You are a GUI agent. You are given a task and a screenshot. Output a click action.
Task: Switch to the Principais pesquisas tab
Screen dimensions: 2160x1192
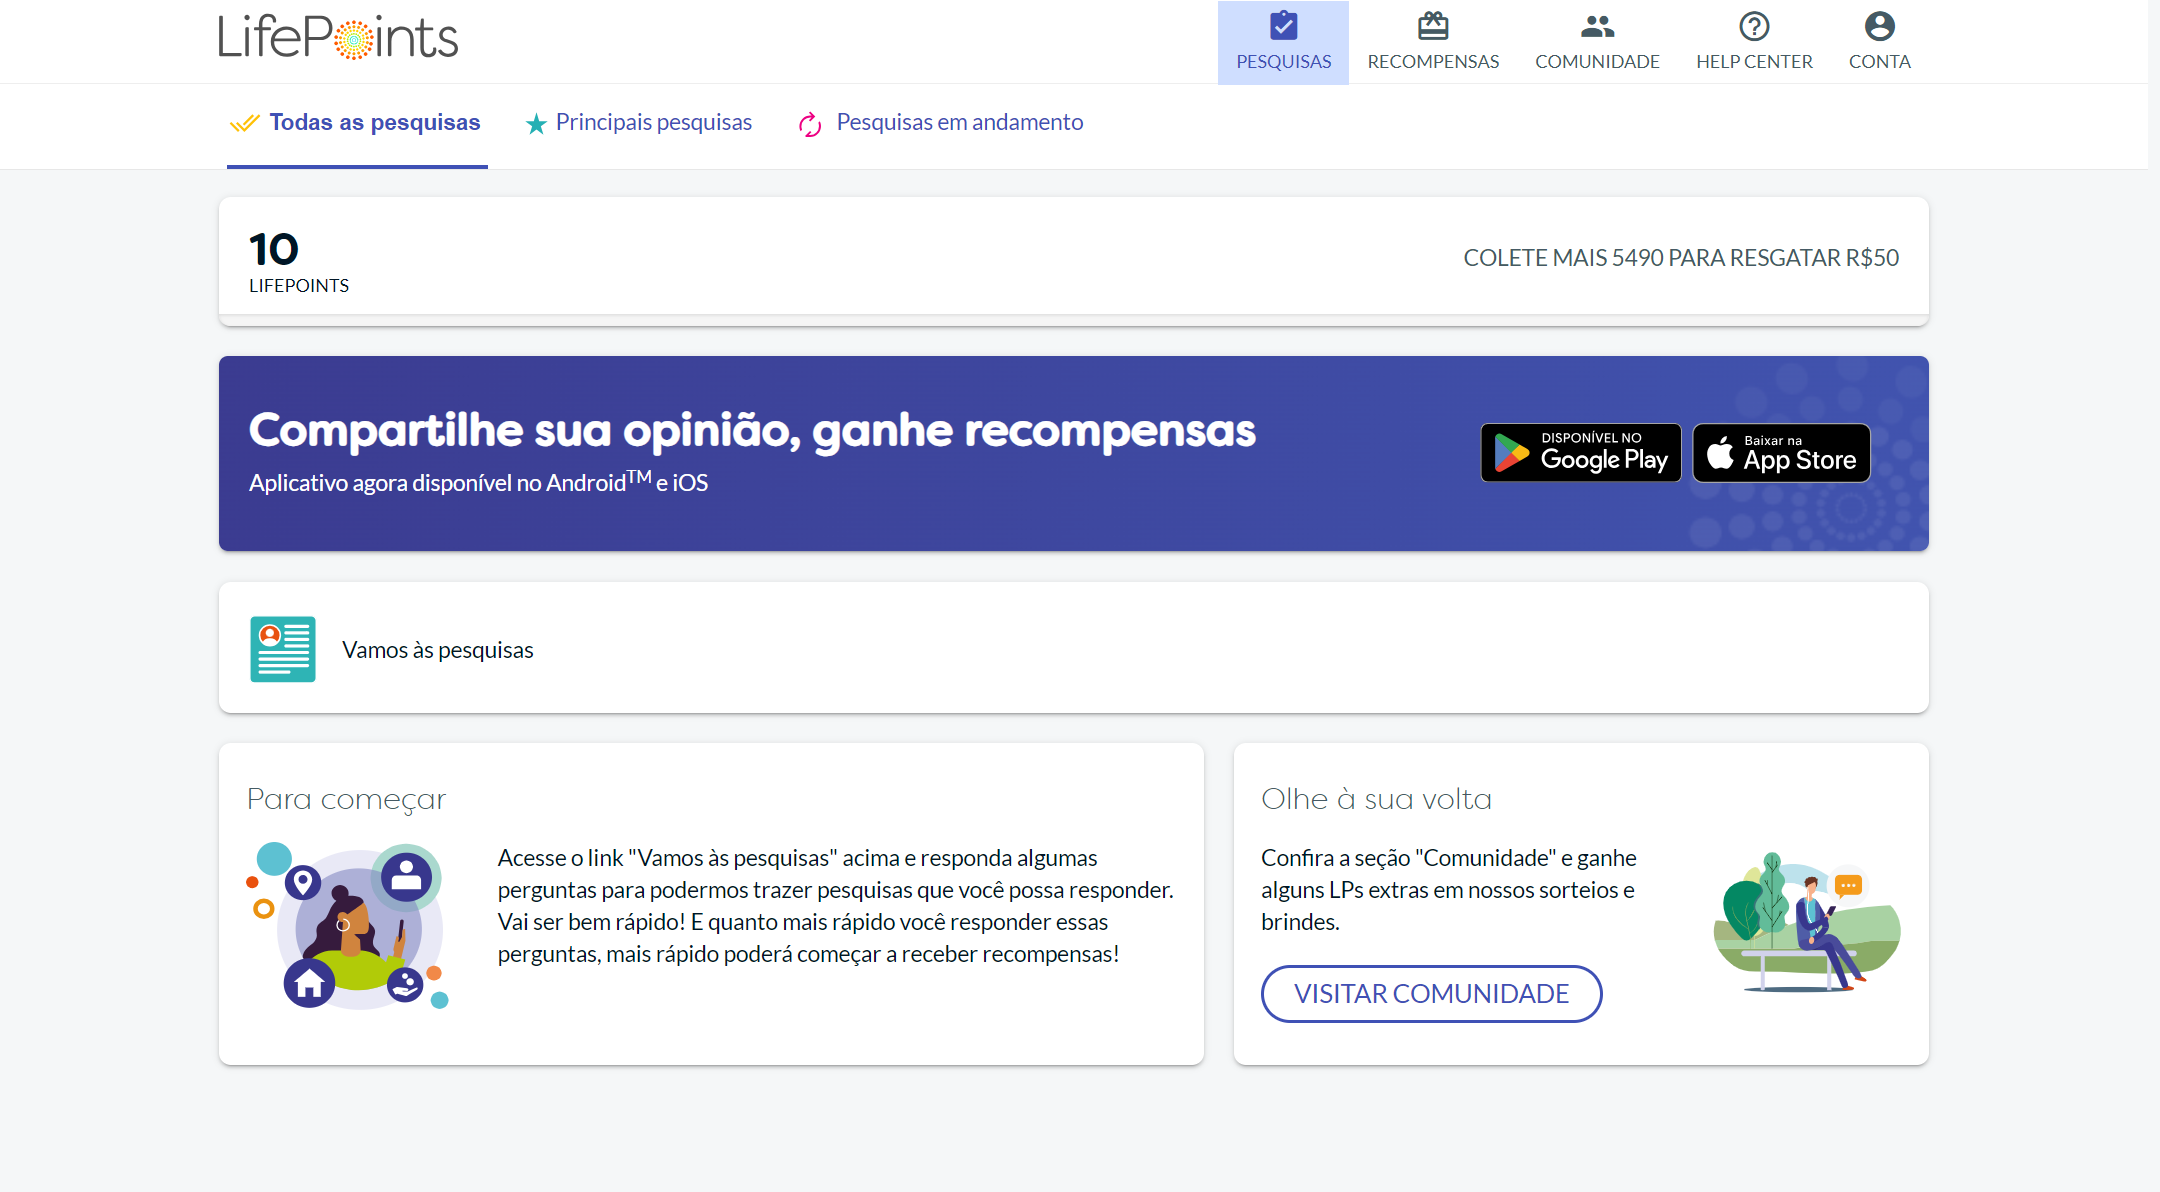[x=654, y=122]
